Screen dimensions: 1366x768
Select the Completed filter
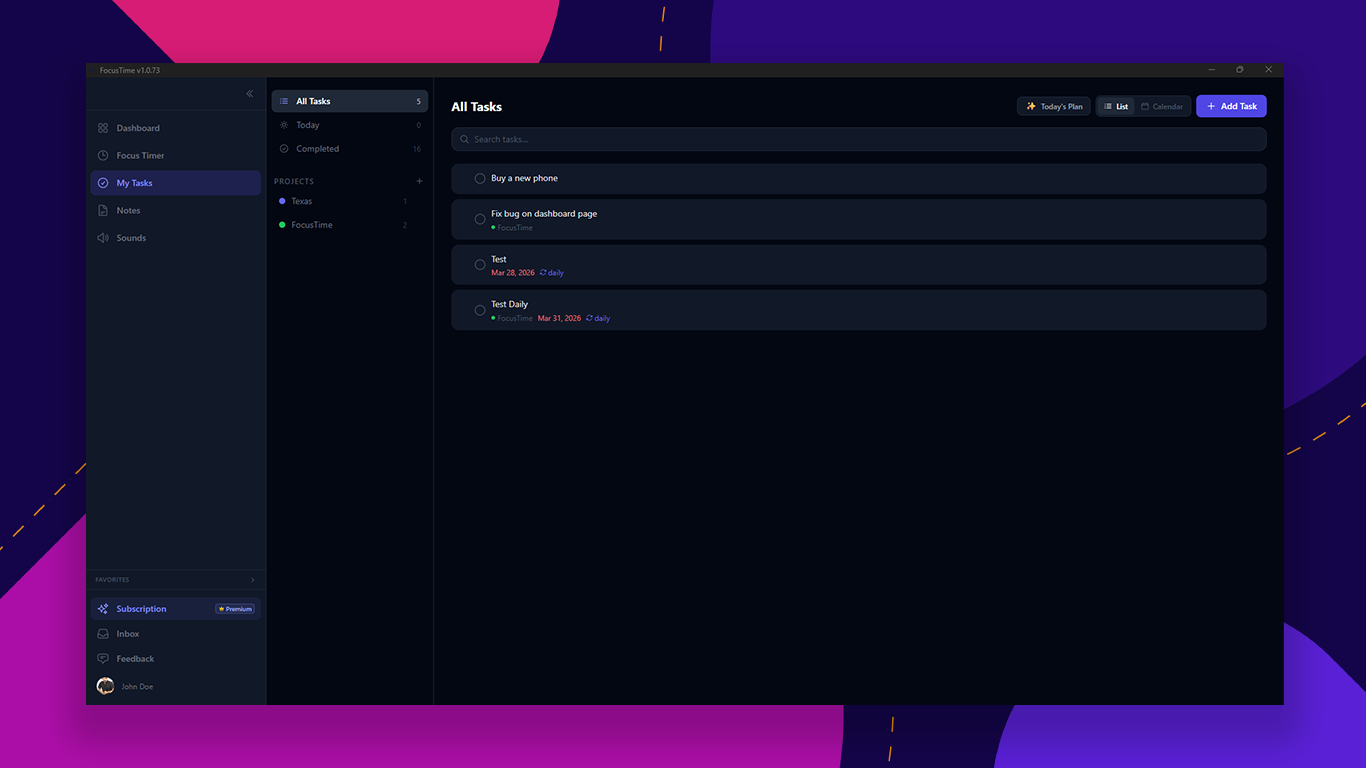pos(350,149)
